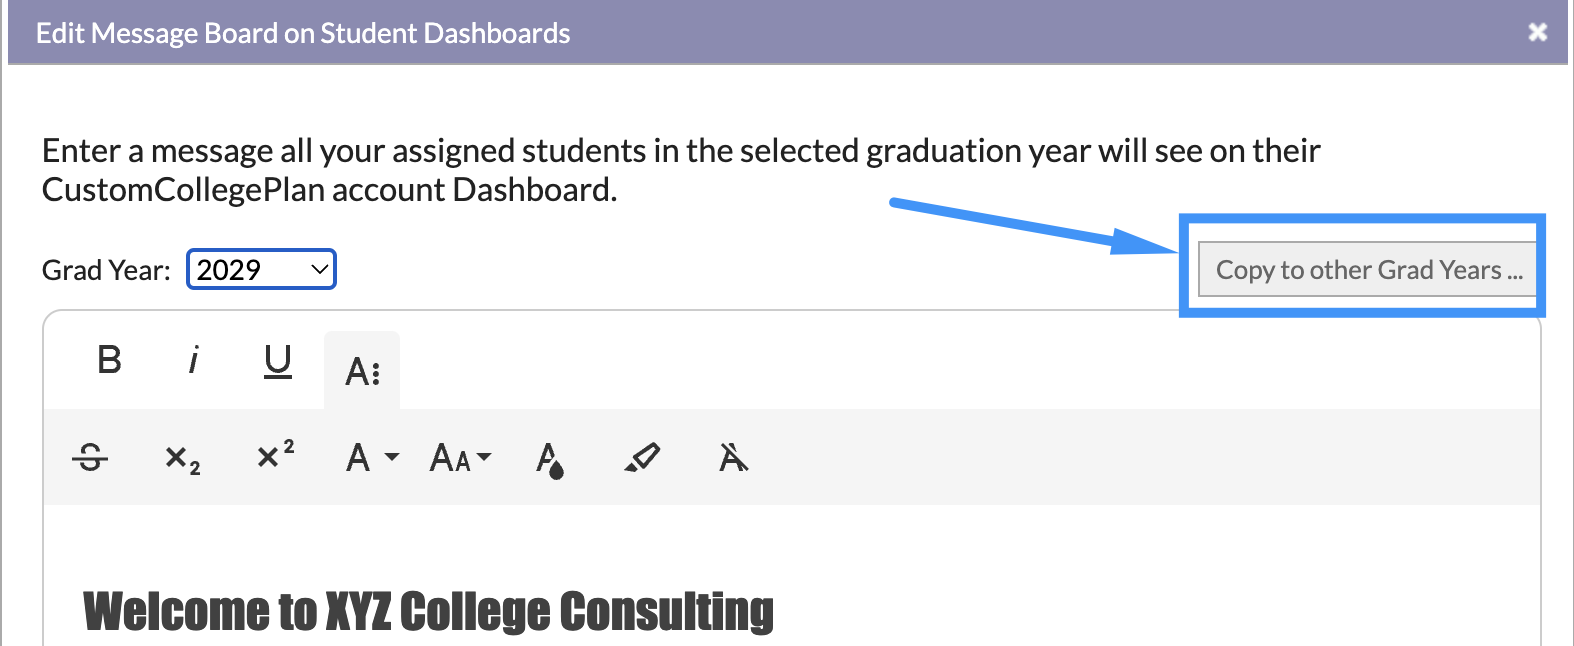Image resolution: width=1574 pixels, height=646 pixels.
Task: Toggle superscript formatting
Action: pos(275,458)
